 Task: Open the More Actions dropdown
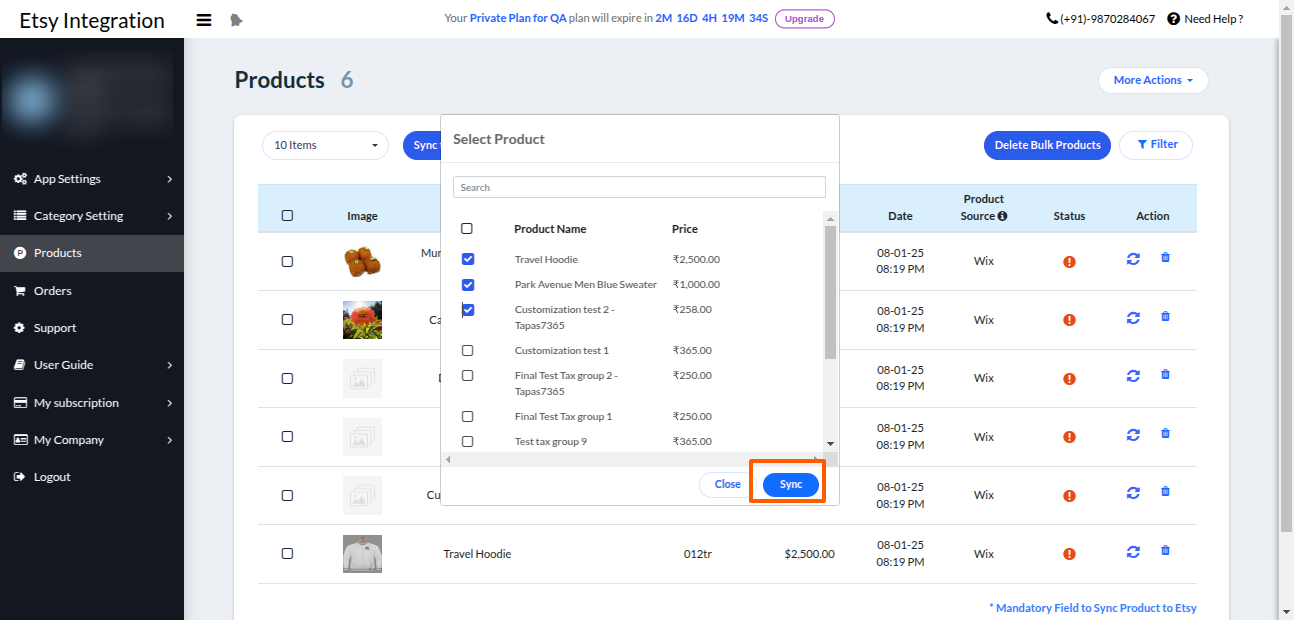click(1153, 80)
